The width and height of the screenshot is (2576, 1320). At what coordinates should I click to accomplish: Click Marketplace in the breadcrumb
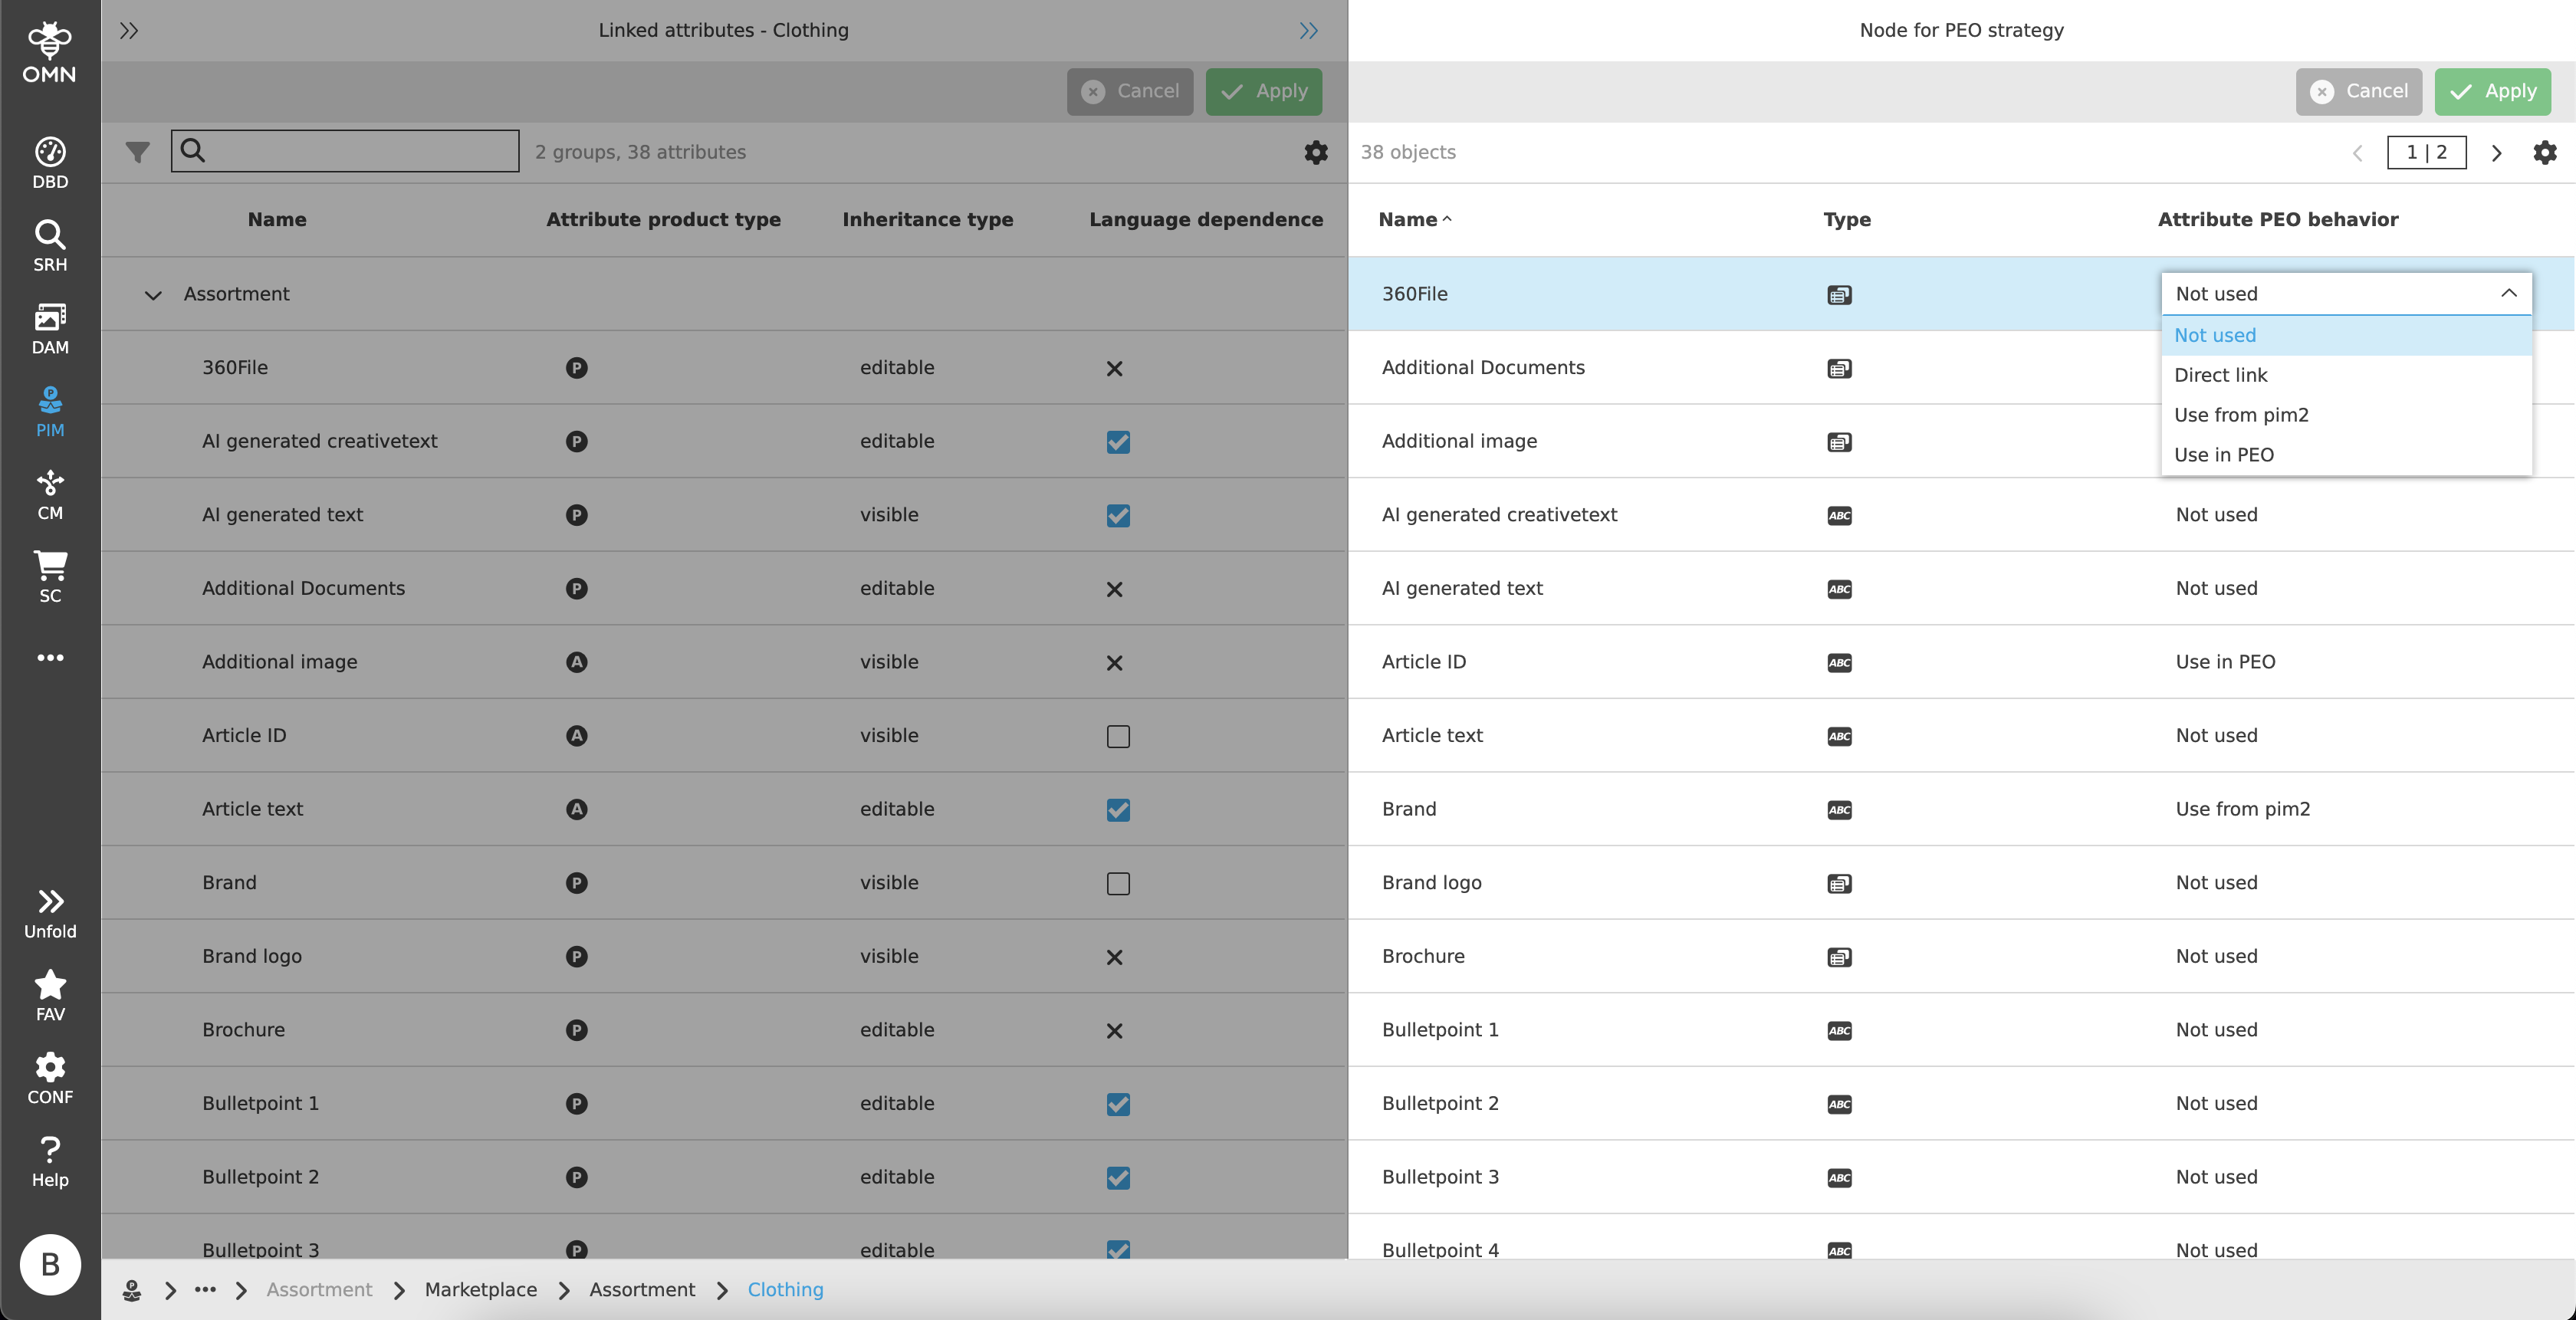click(x=480, y=1289)
